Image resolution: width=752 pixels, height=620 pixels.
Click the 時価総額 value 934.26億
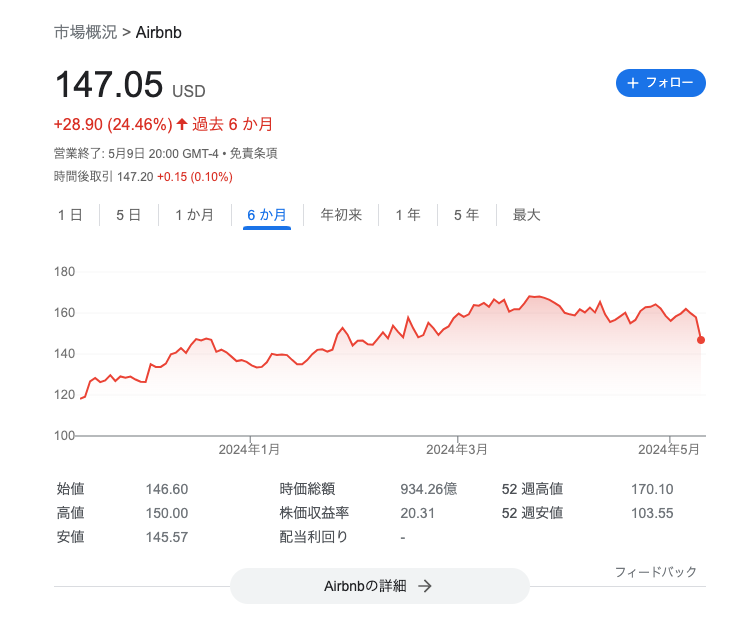point(429,489)
